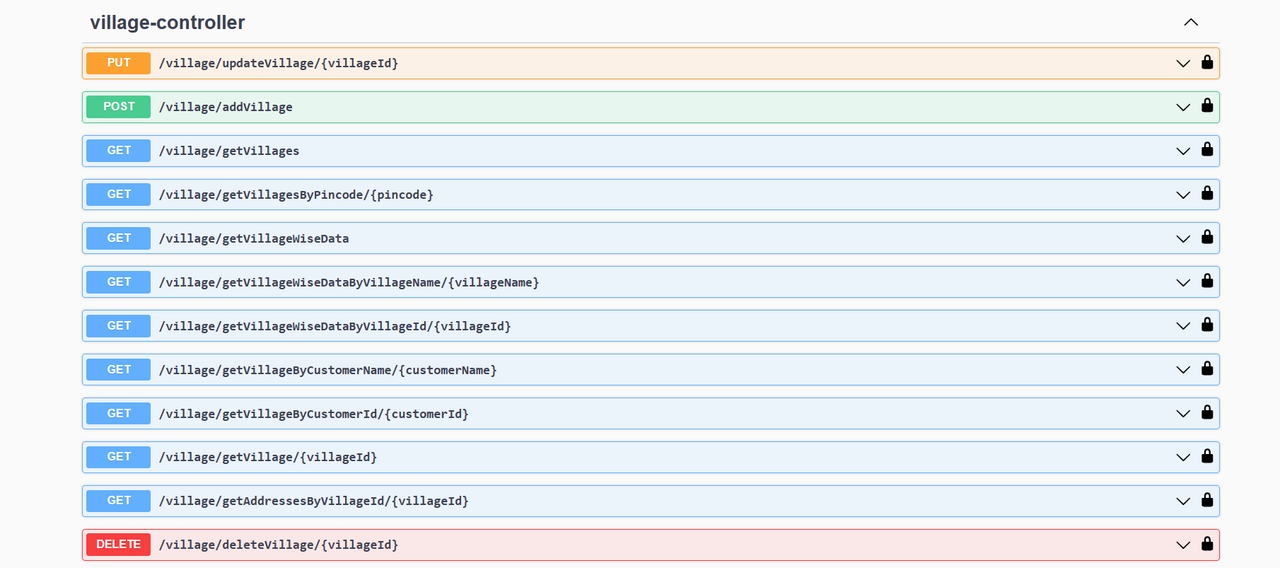This screenshot has height=568, width=1280.
Task: Open path /village/addVillage
Action: [x=226, y=107]
